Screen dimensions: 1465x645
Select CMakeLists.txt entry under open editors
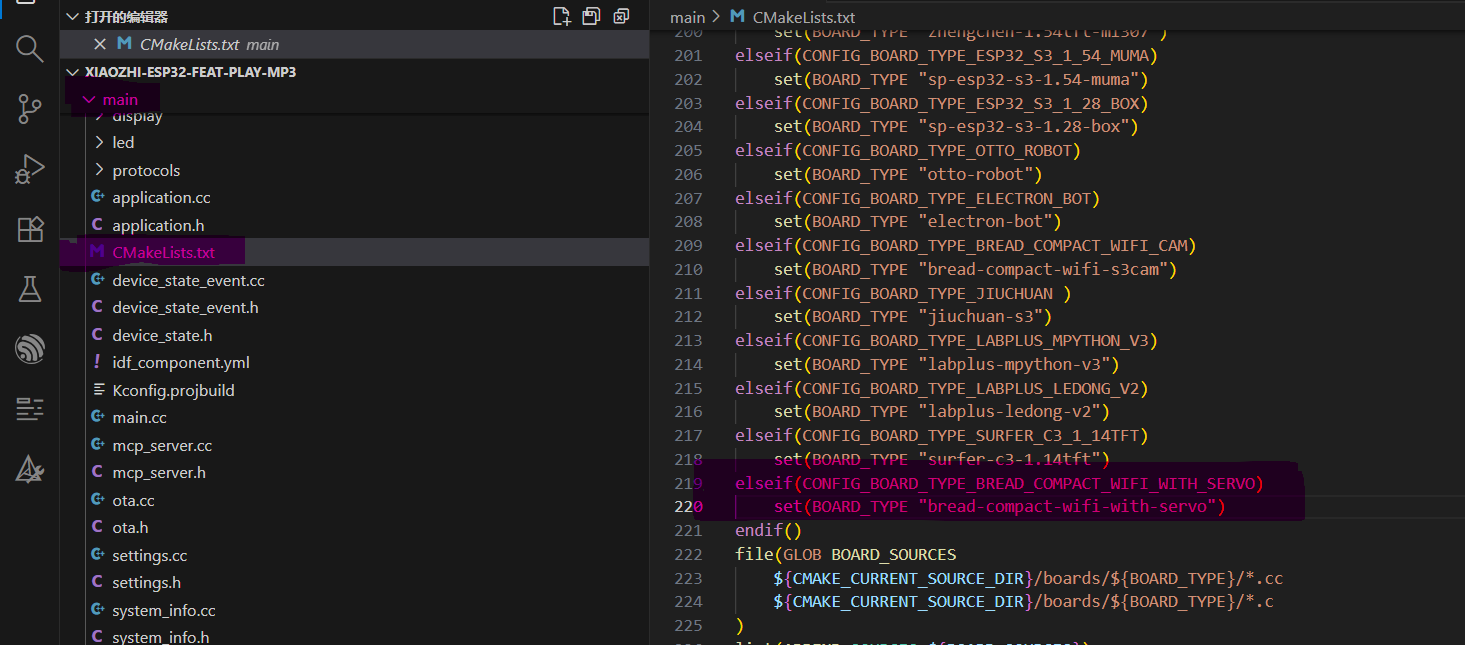[x=190, y=44]
